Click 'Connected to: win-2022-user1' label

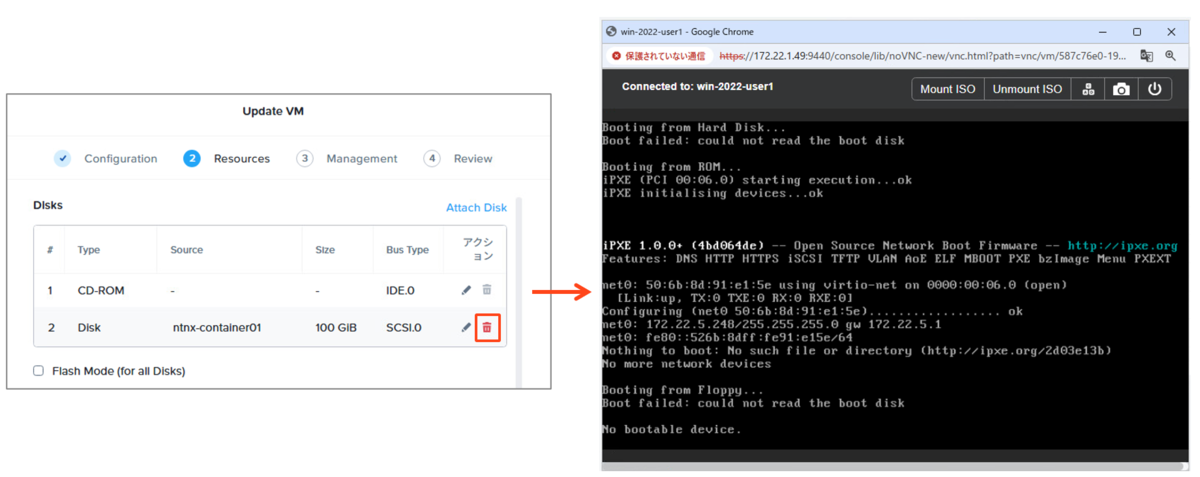click(x=697, y=87)
